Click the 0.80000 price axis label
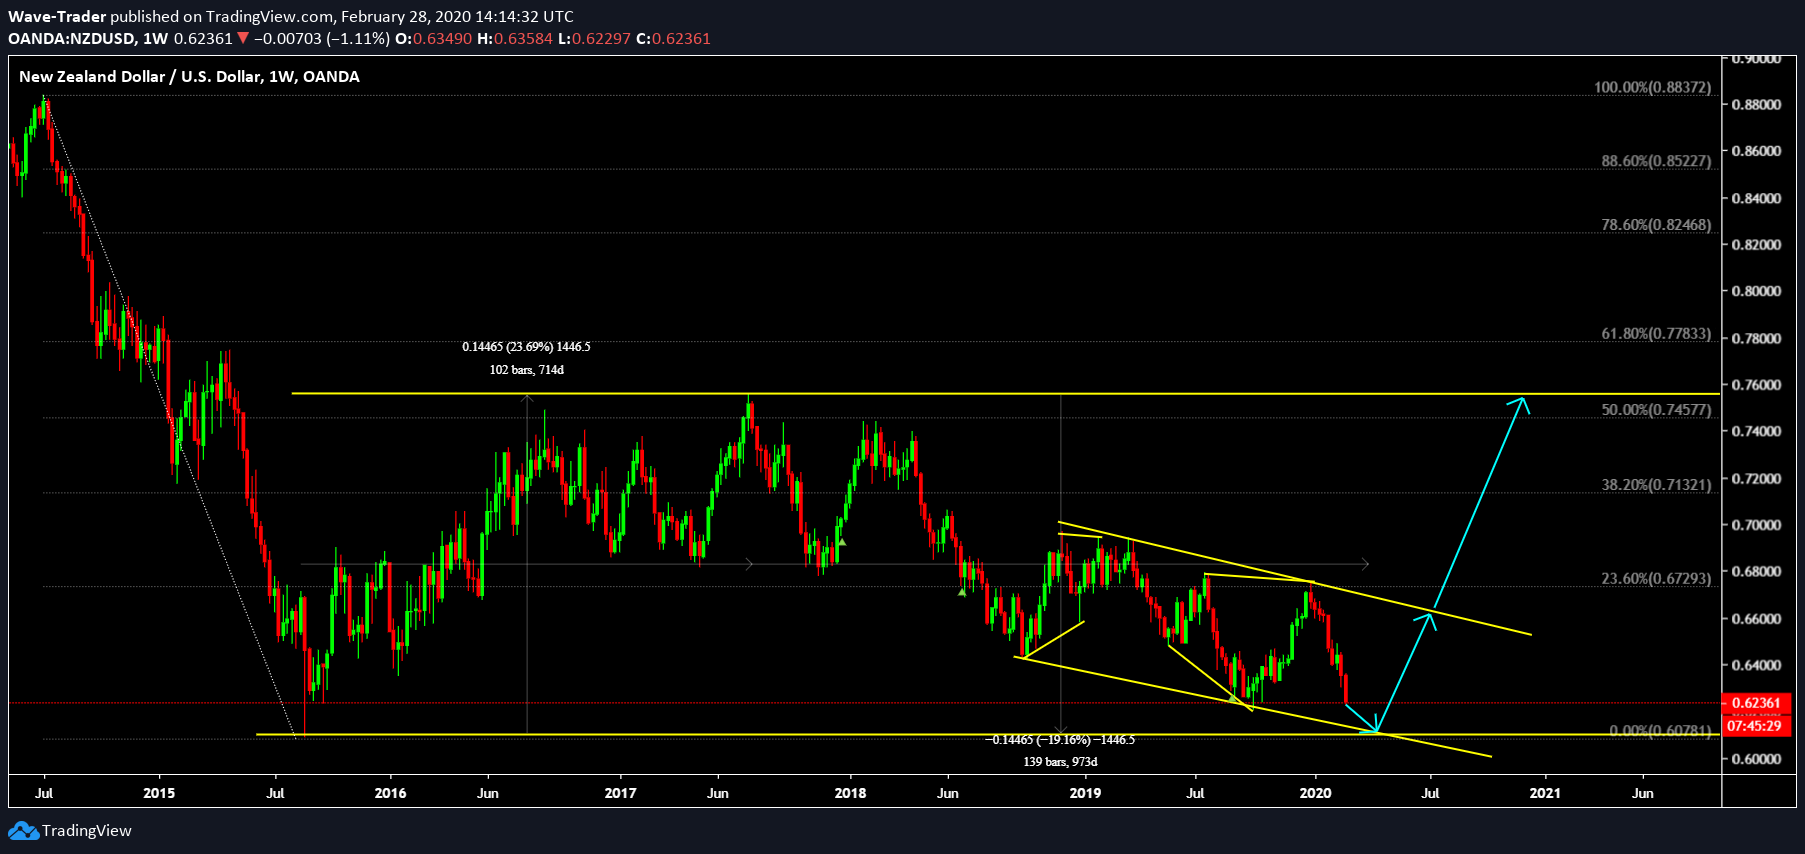1805x854 pixels. click(x=1756, y=292)
